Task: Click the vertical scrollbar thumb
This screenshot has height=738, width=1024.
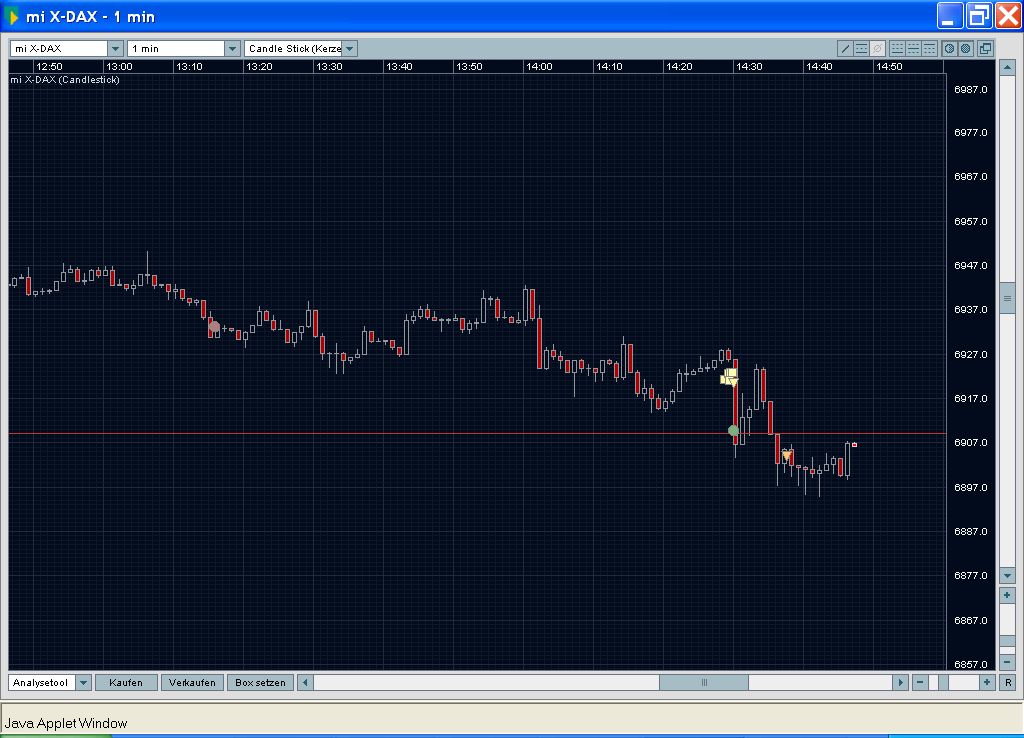Action: point(1007,298)
